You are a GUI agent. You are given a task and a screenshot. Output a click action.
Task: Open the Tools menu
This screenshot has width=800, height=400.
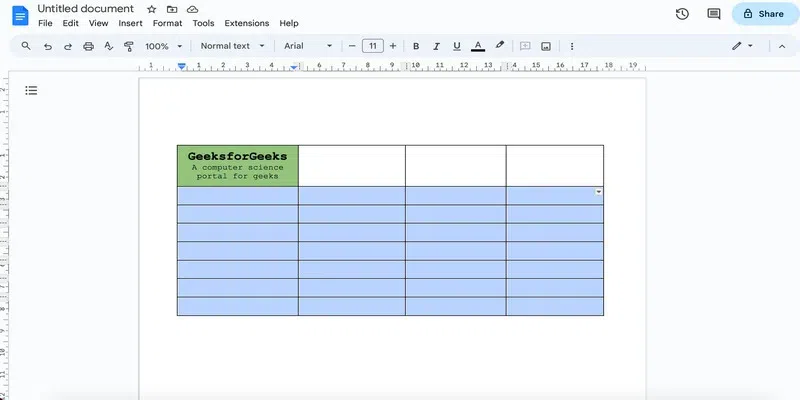pos(203,23)
